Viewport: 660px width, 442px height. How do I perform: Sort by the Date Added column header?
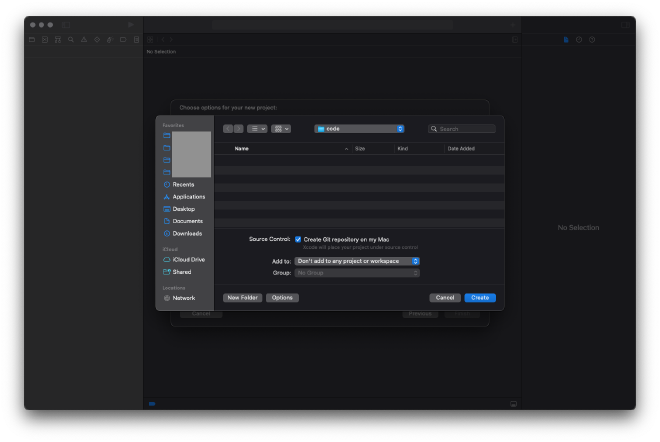click(461, 149)
